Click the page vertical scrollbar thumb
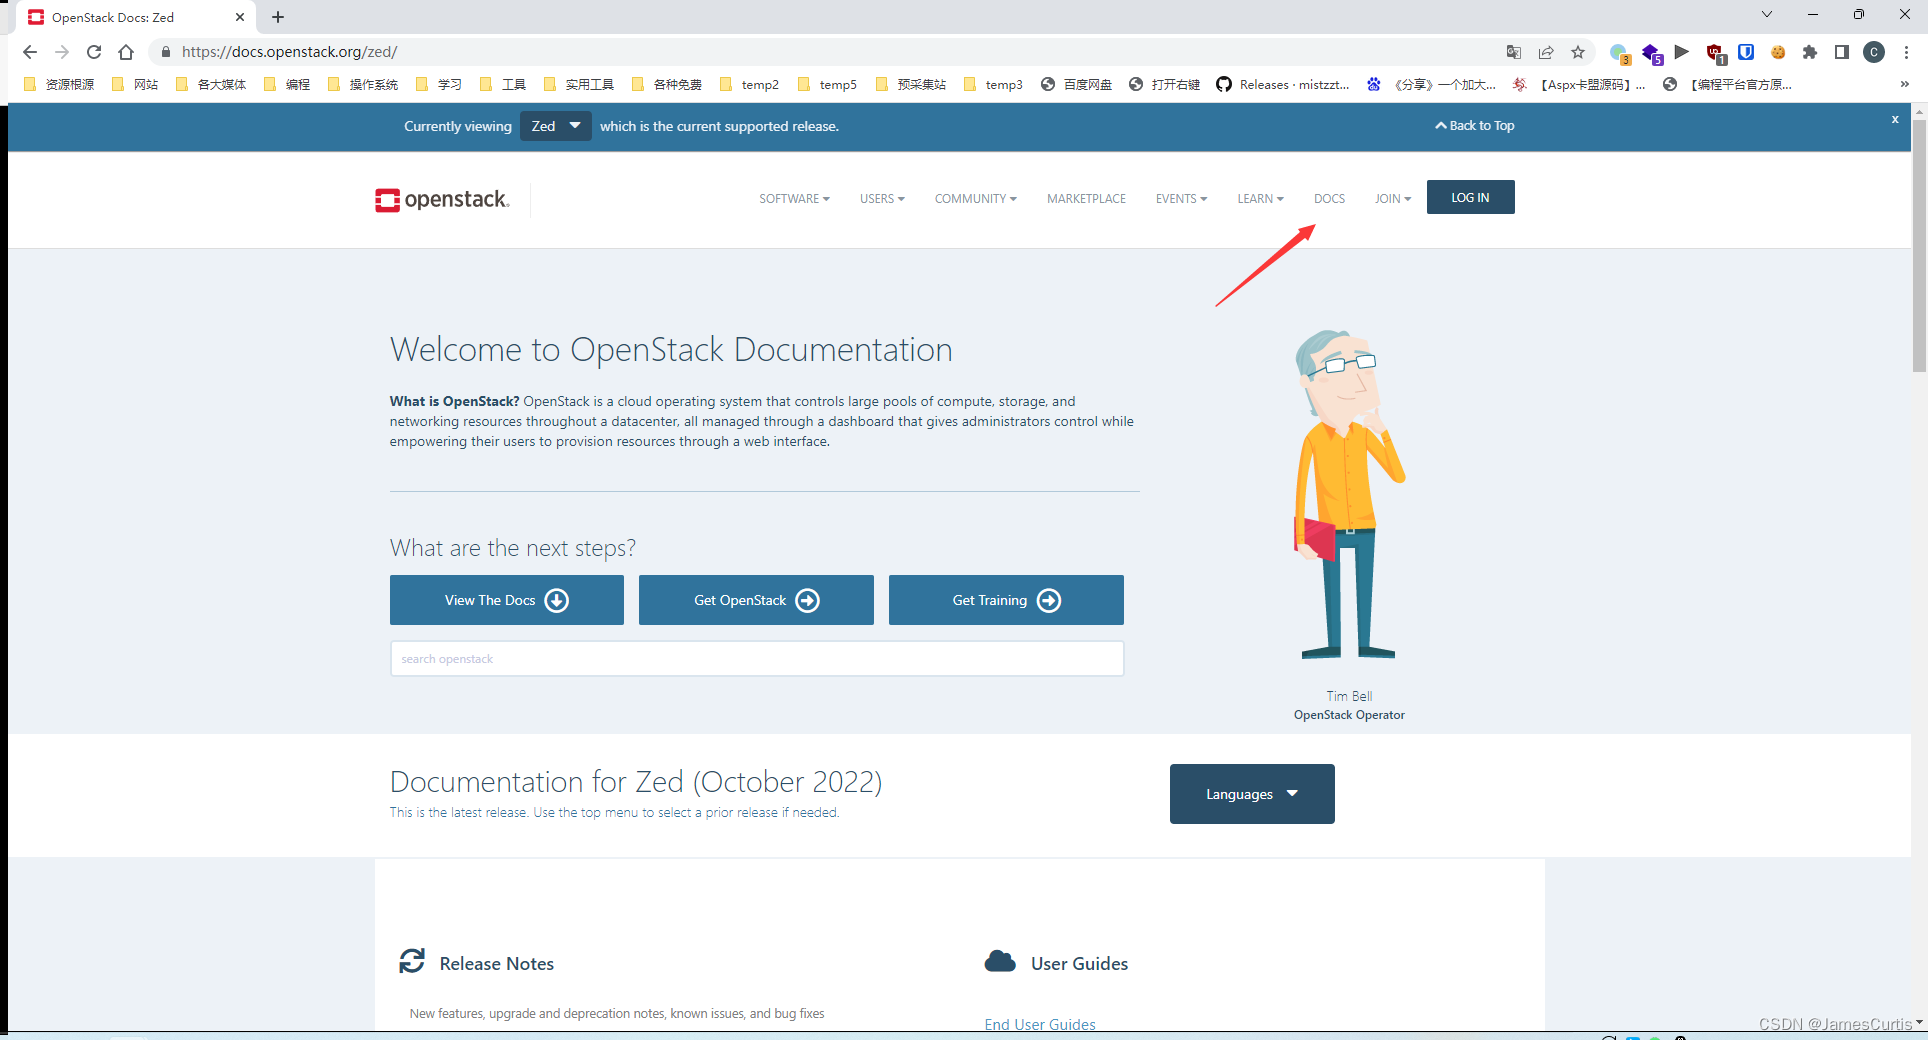This screenshot has width=1928, height=1040. tap(1919, 245)
